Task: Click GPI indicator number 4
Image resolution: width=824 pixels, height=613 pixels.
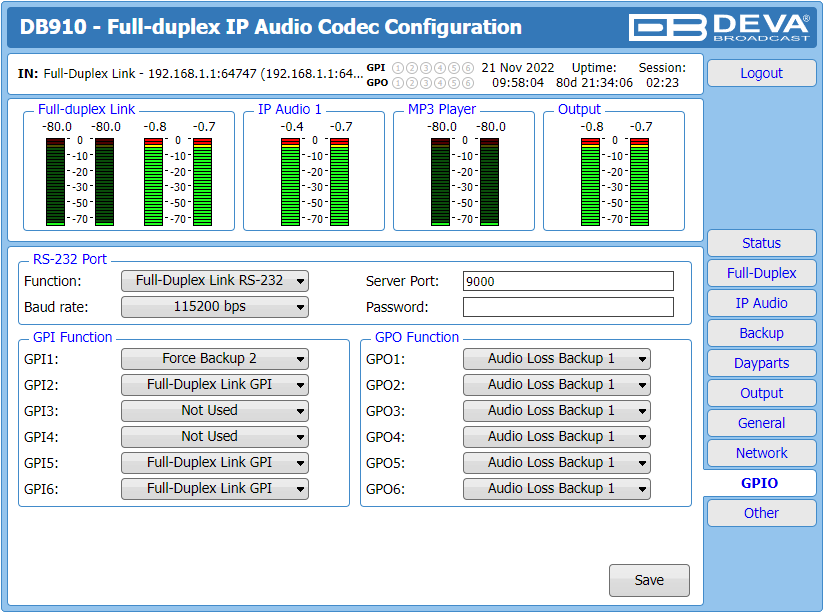Action: pyautogui.click(x=440, y=68)
